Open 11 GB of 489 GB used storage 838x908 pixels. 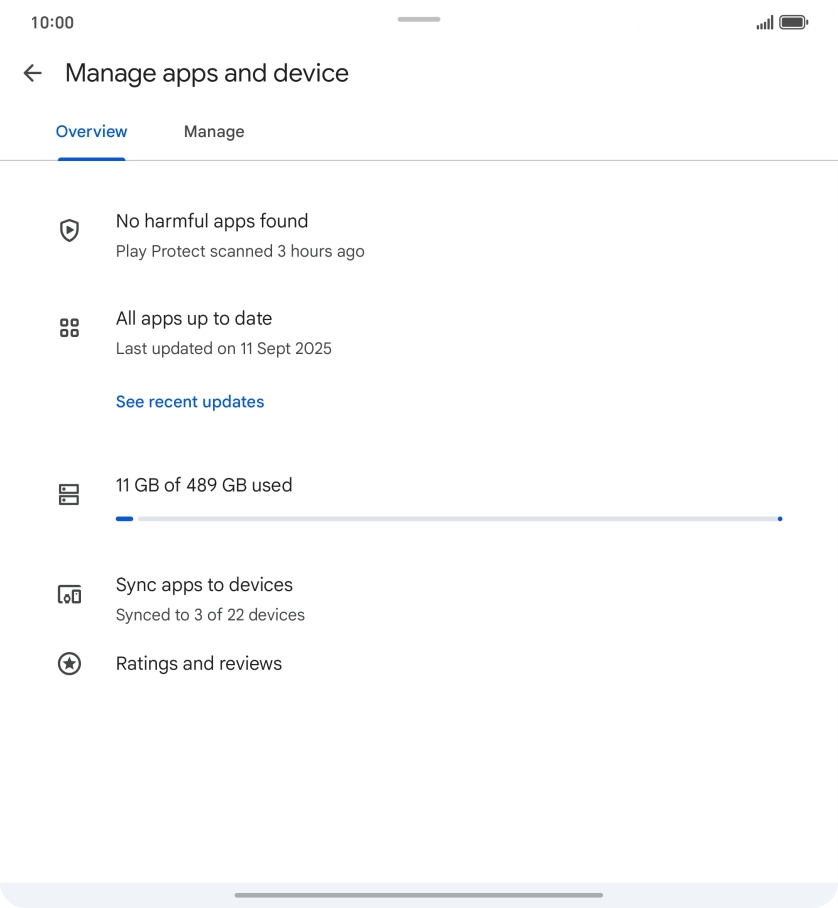pos(204,485)
